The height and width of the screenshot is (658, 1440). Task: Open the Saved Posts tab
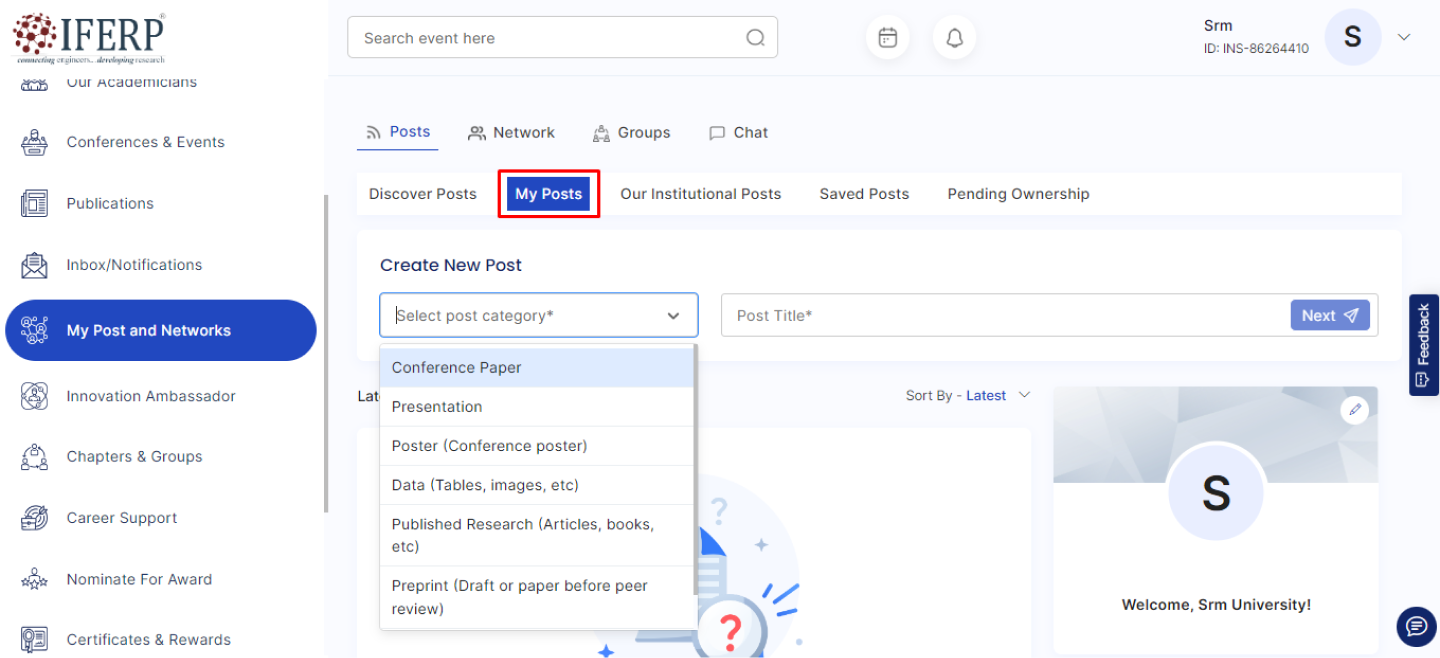864,194
